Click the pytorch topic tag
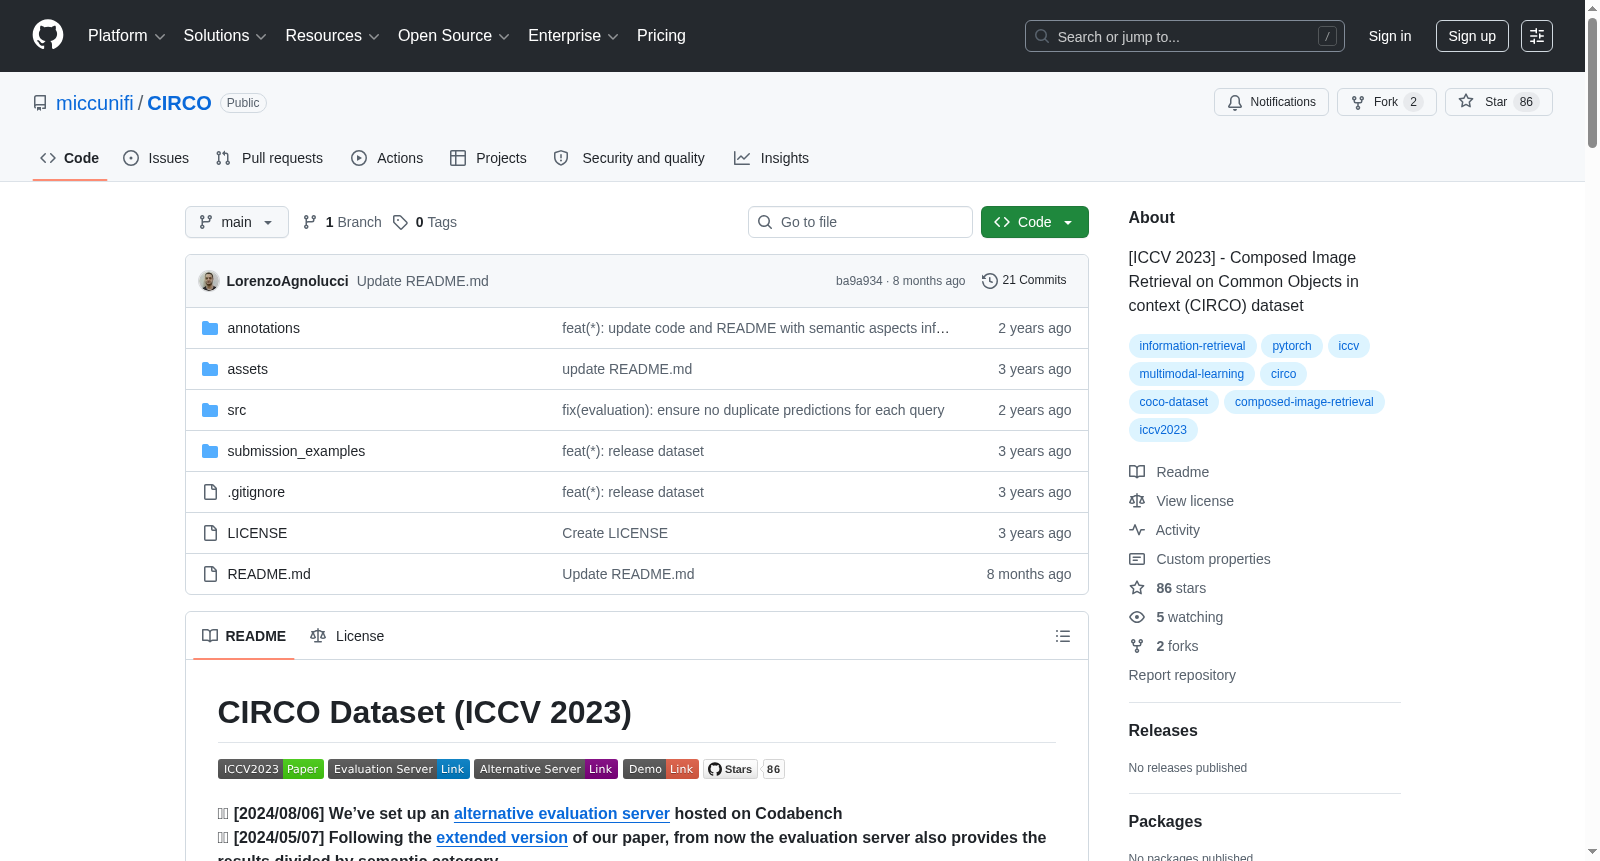 coord(1292,346)
